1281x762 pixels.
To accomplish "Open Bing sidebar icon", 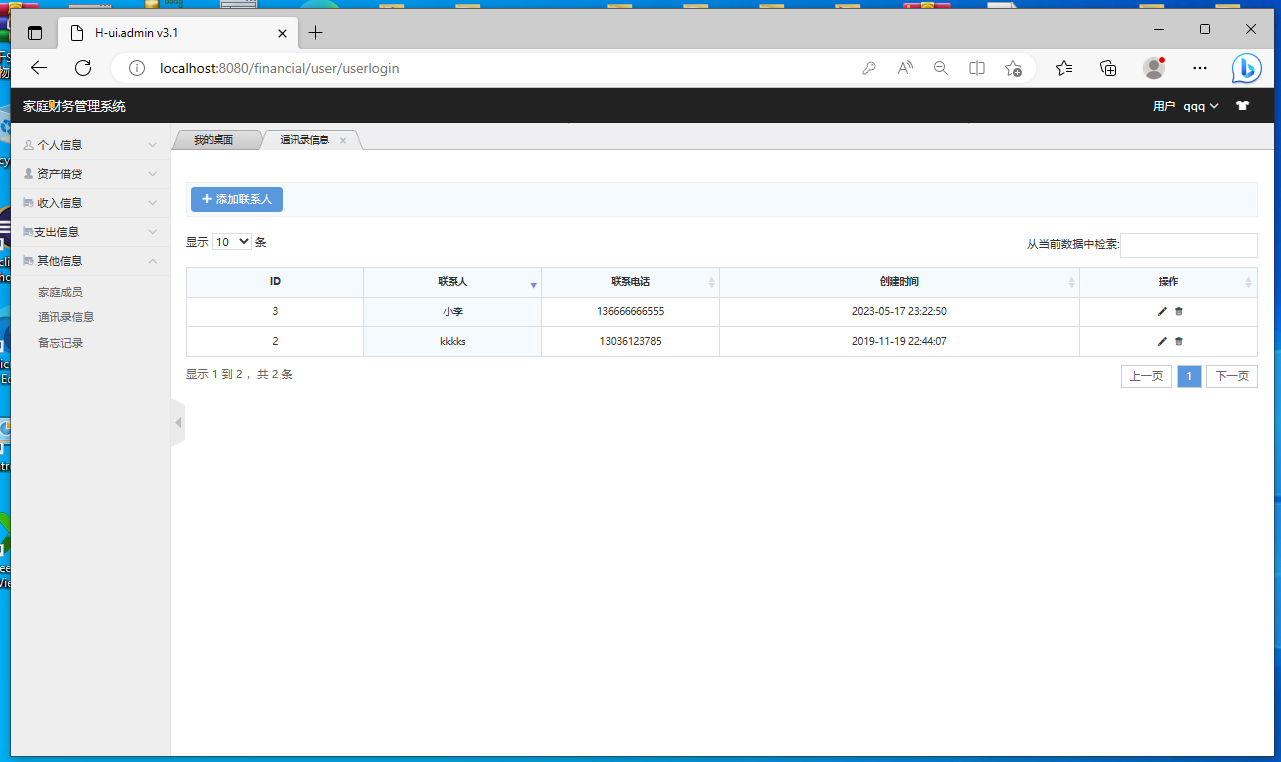I will [x=1246, y=68].
